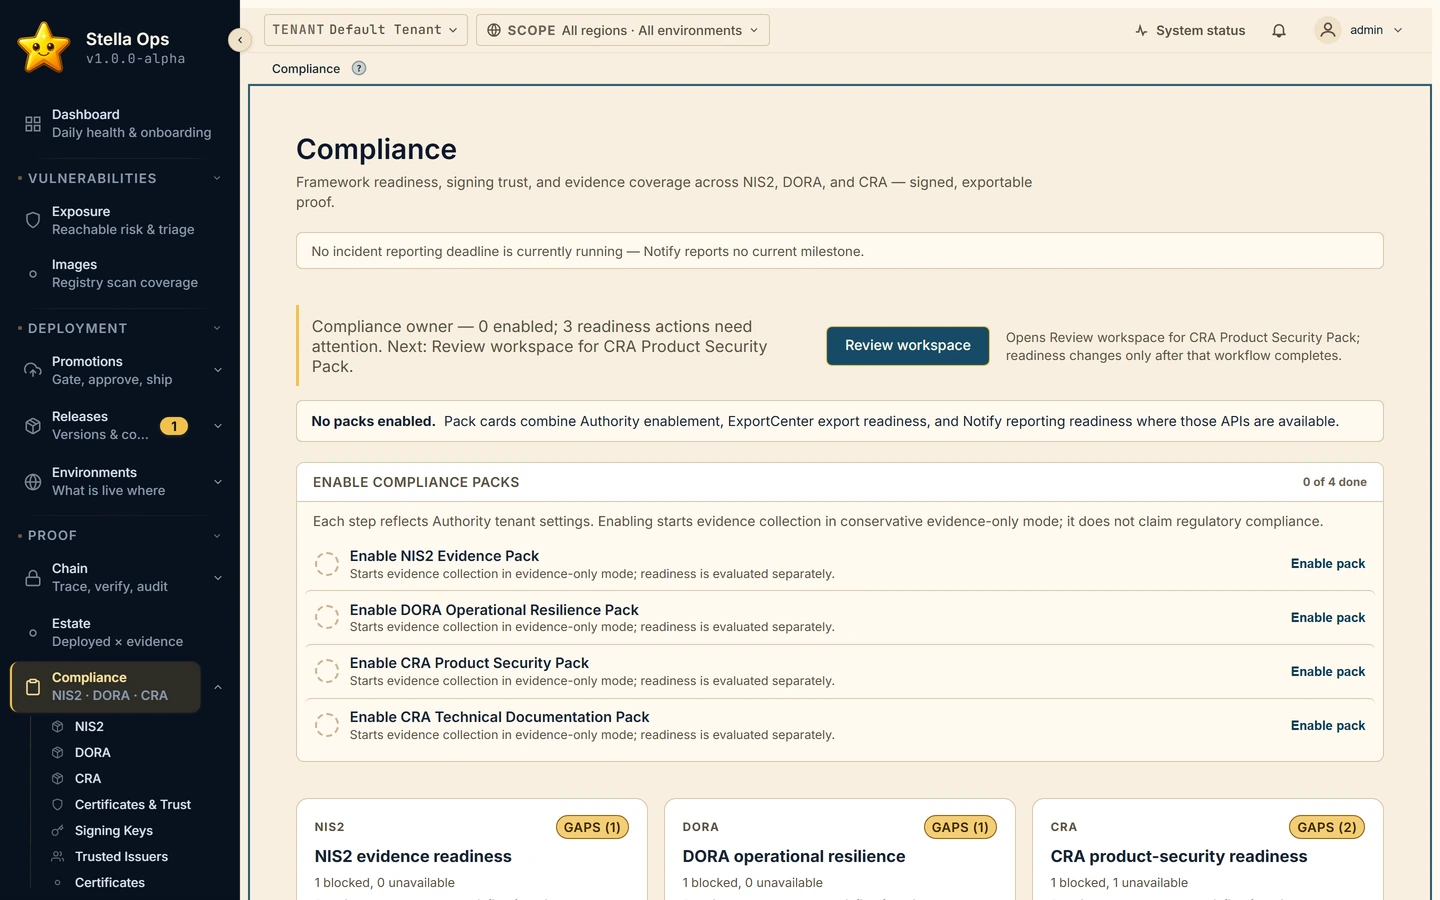Collapse the Deployment section chevron
Image resolution: width=1440 pixels, height=900 pixels.
(217, 328)
